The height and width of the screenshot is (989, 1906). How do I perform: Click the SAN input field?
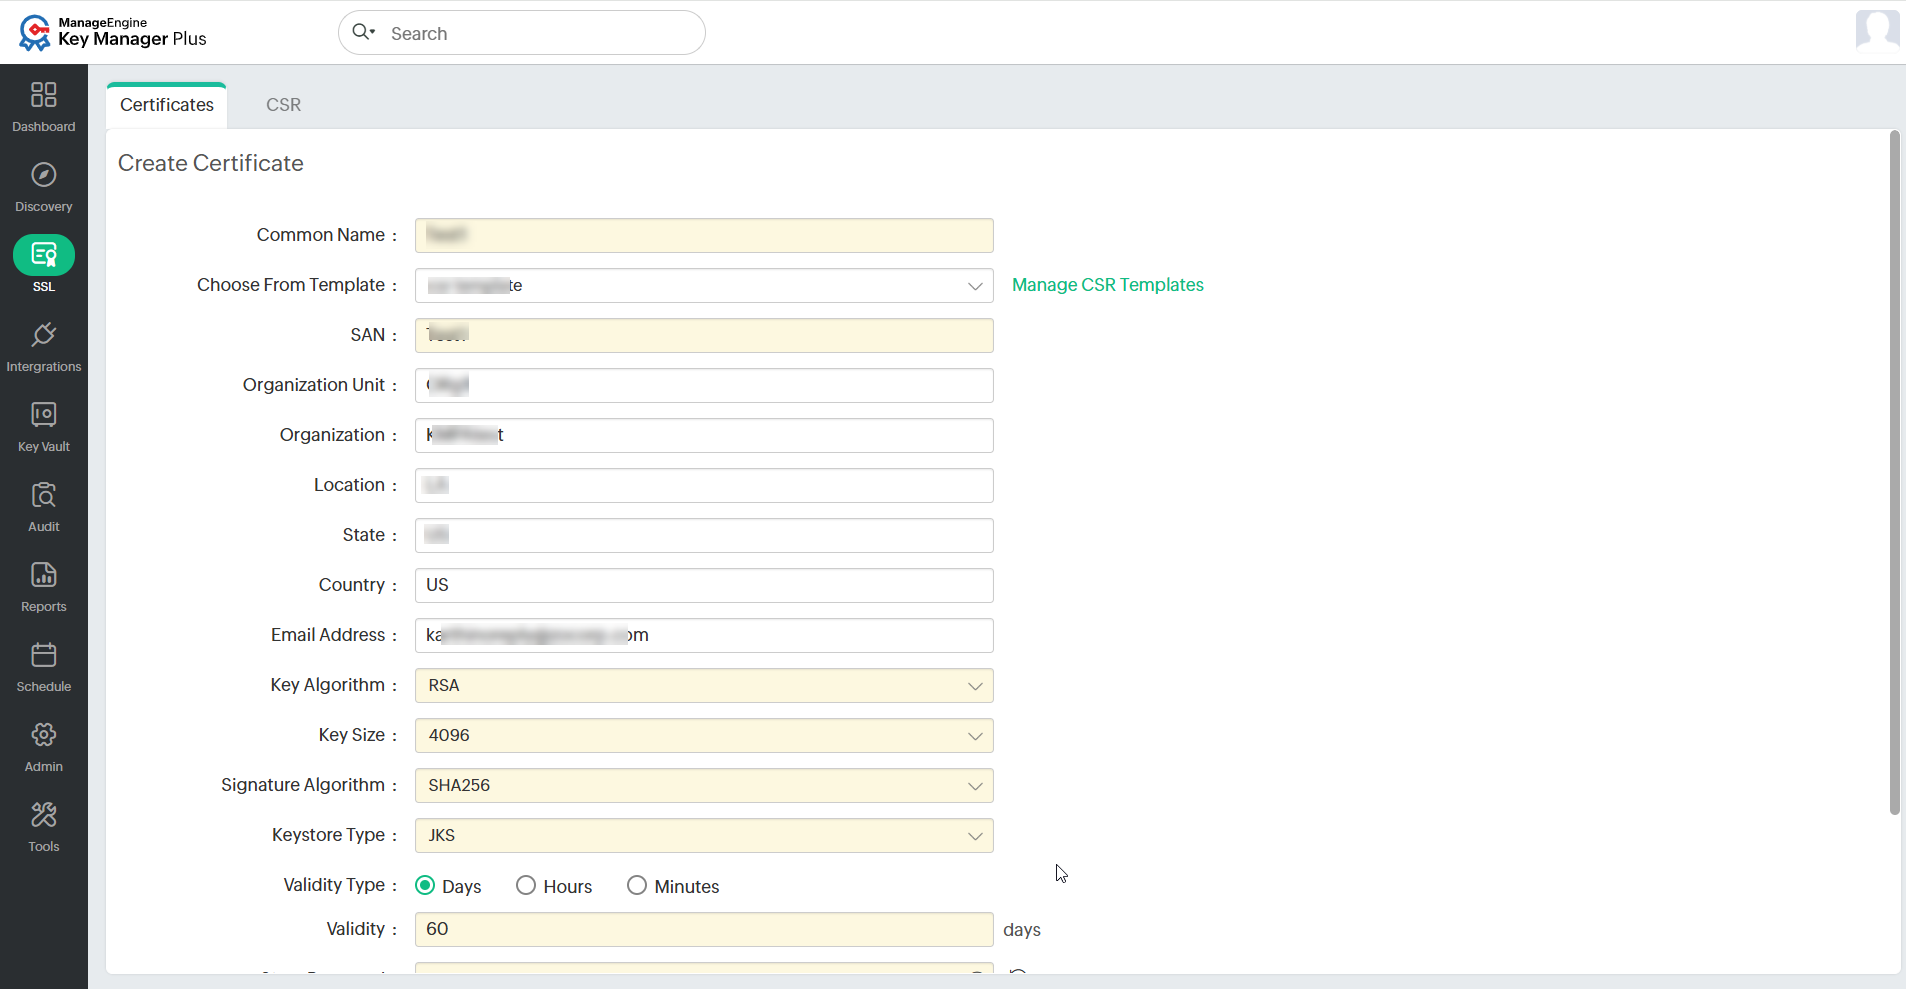click(704, 335)
